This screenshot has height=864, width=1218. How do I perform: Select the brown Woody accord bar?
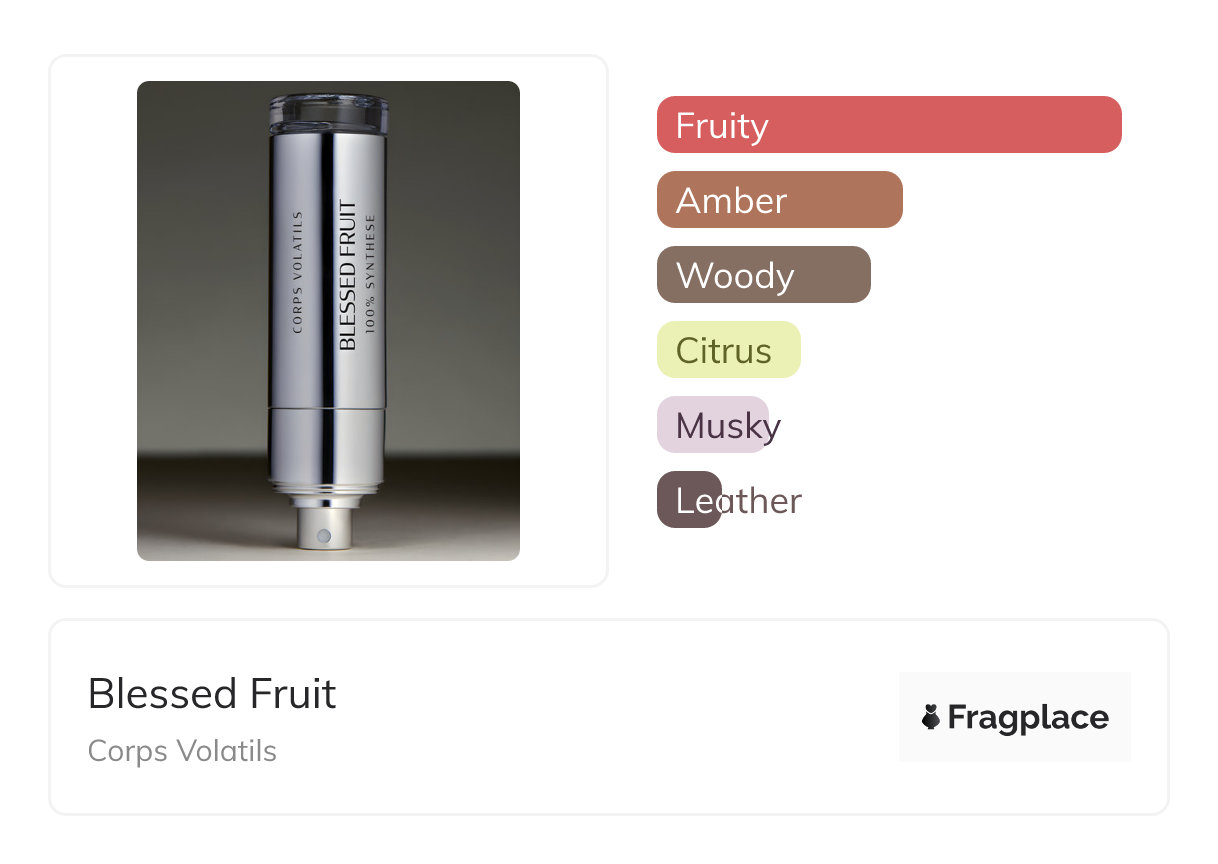(763, 275)
